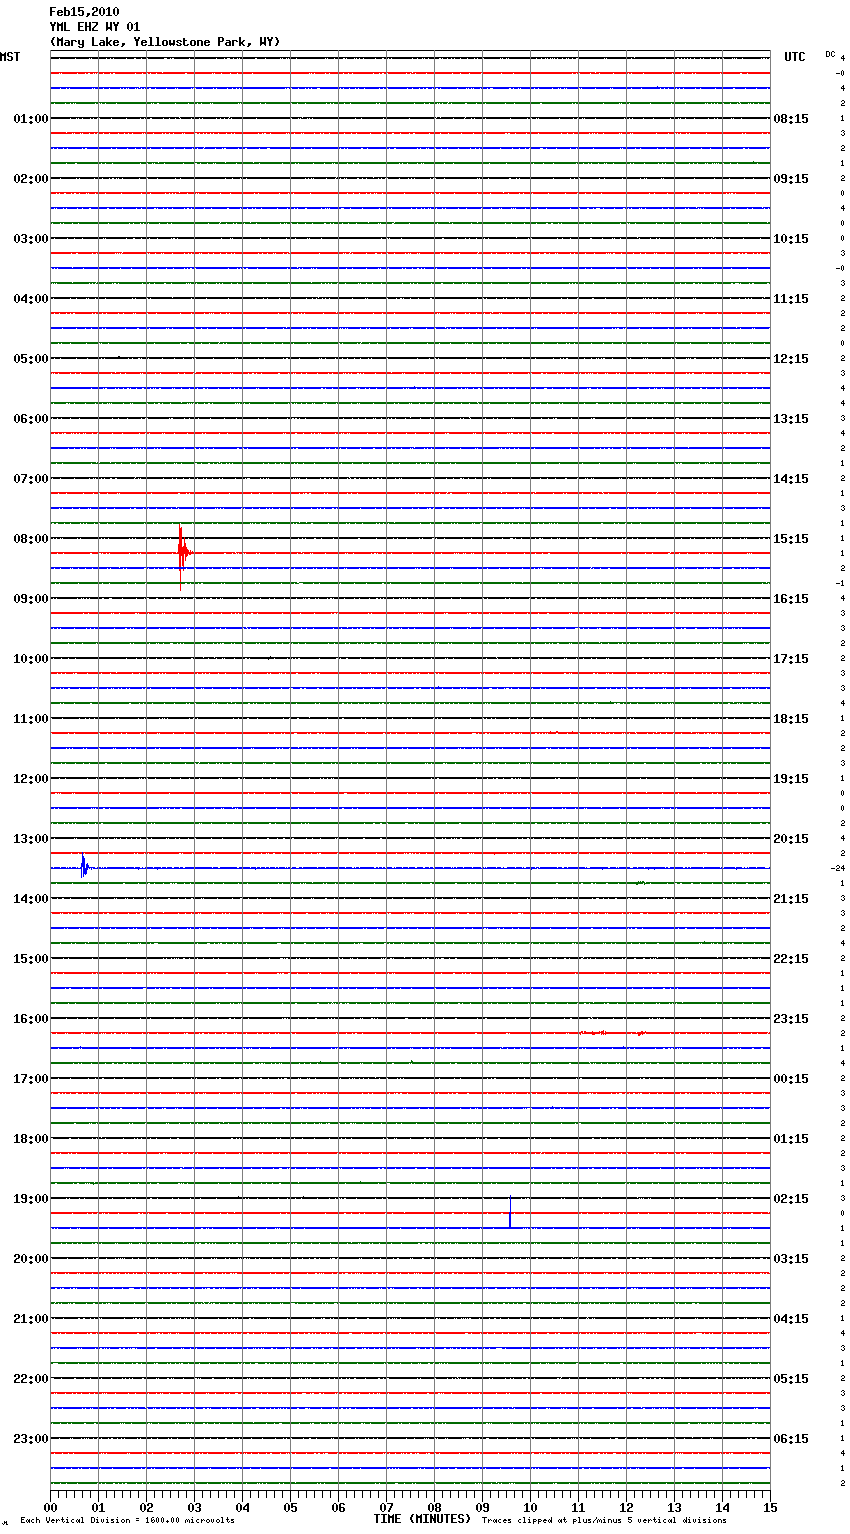Click the UTC column header
This screenshot has width=850, height=1534.
(x=794, y=57)
